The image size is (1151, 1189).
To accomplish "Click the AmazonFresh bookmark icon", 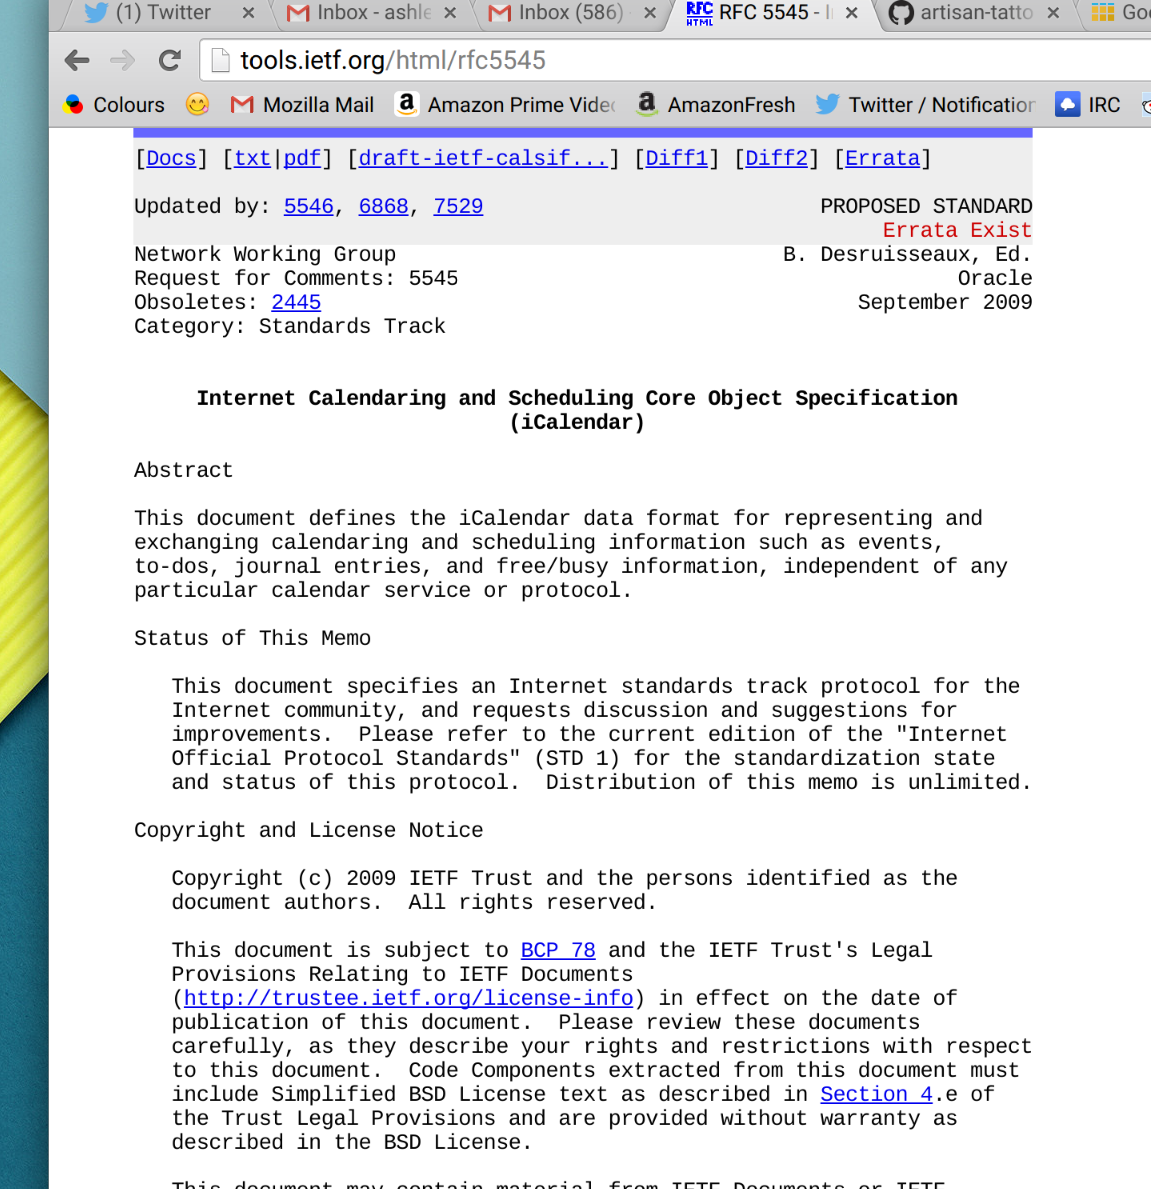I will [647, 104].
